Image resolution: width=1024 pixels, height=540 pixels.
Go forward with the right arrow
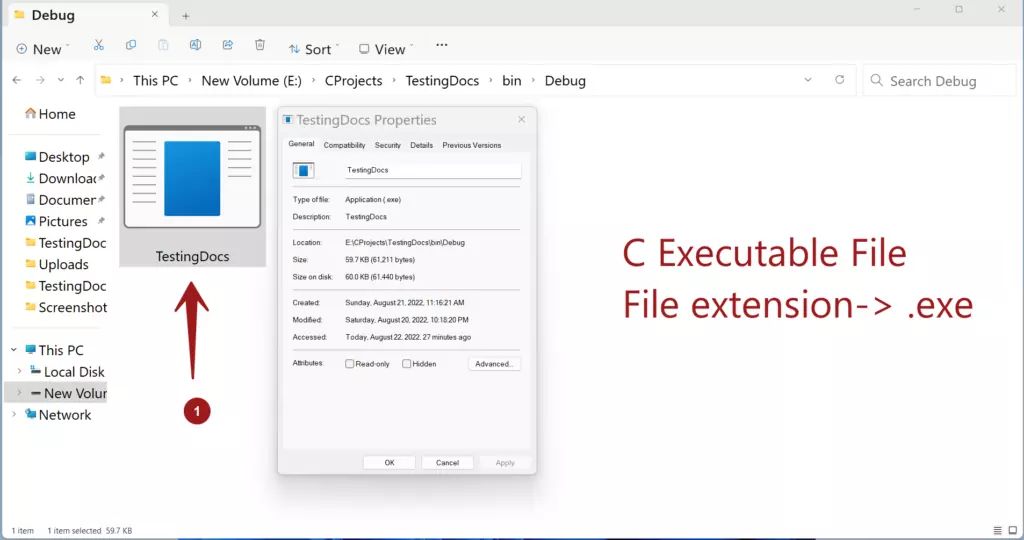coord(40,80)
